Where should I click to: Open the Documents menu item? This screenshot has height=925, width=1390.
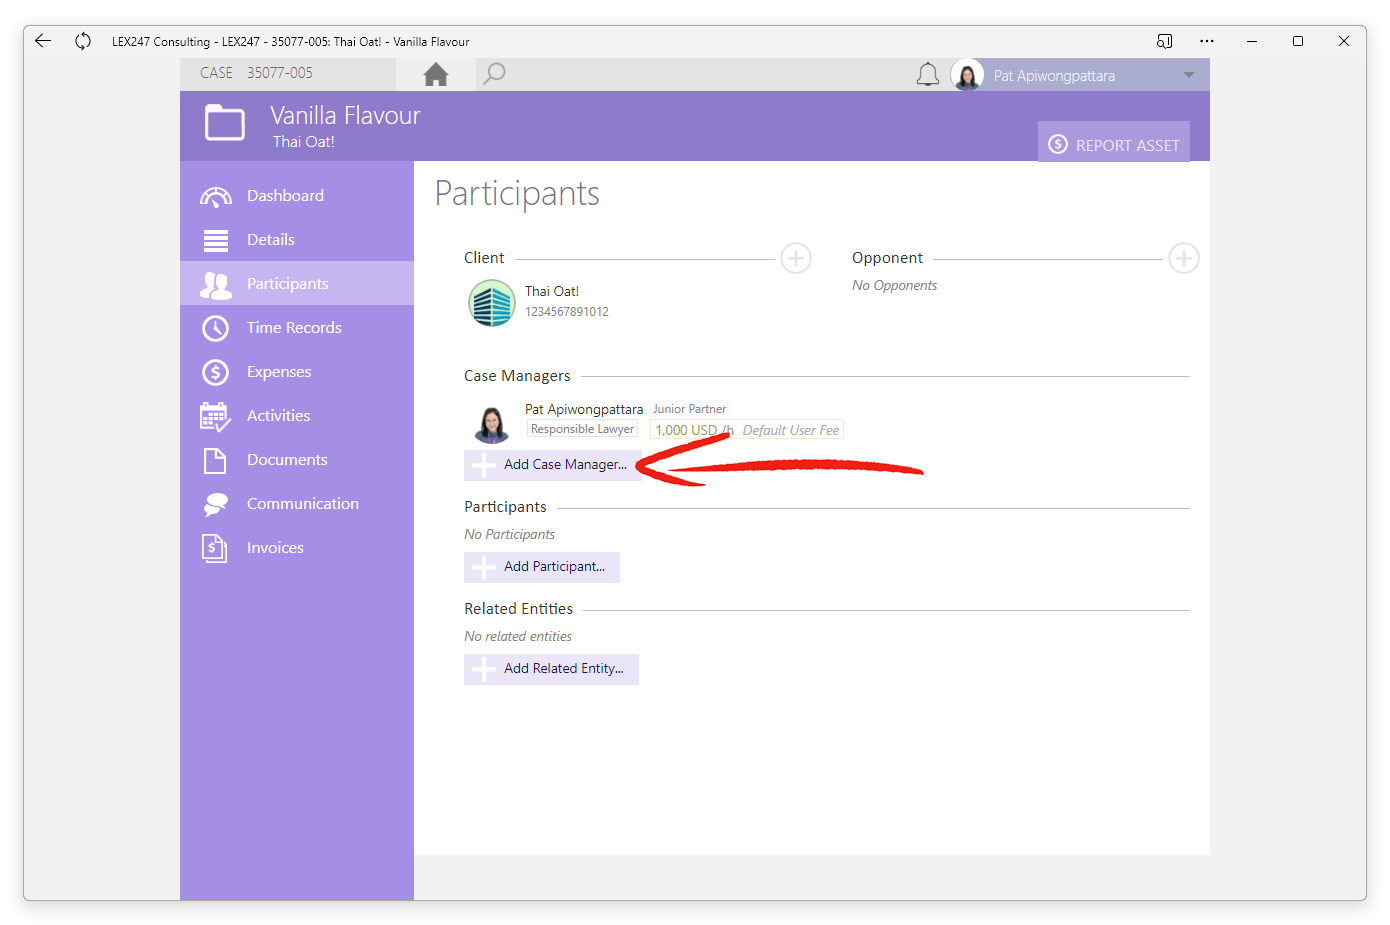pyautogui.click(x=297, y=459)
